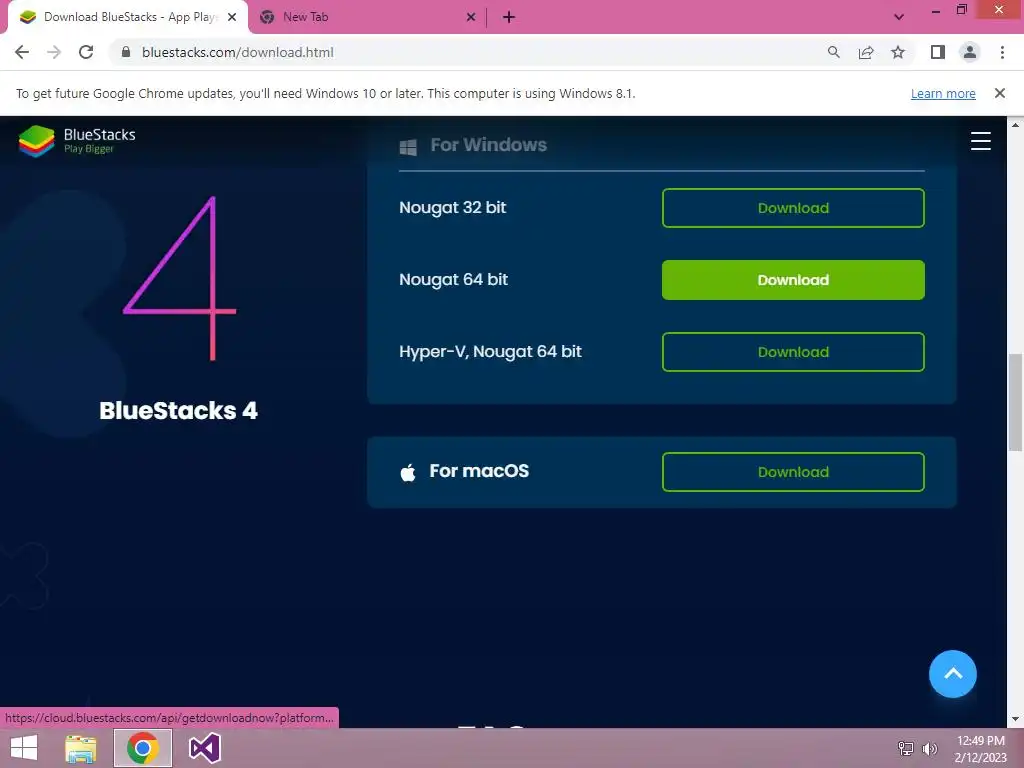Viewport: 1024px width, 768px height.
Task: Click the "BlueStacks 4" heading
Action: [x=178, y=411]
